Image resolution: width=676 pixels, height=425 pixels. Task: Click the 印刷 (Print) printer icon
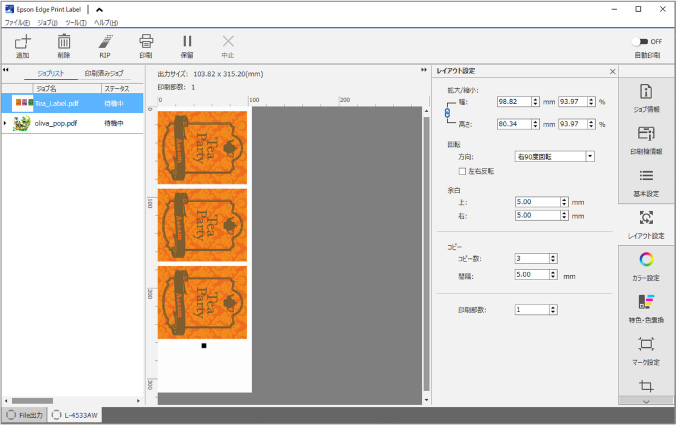[x=146, y=42]
